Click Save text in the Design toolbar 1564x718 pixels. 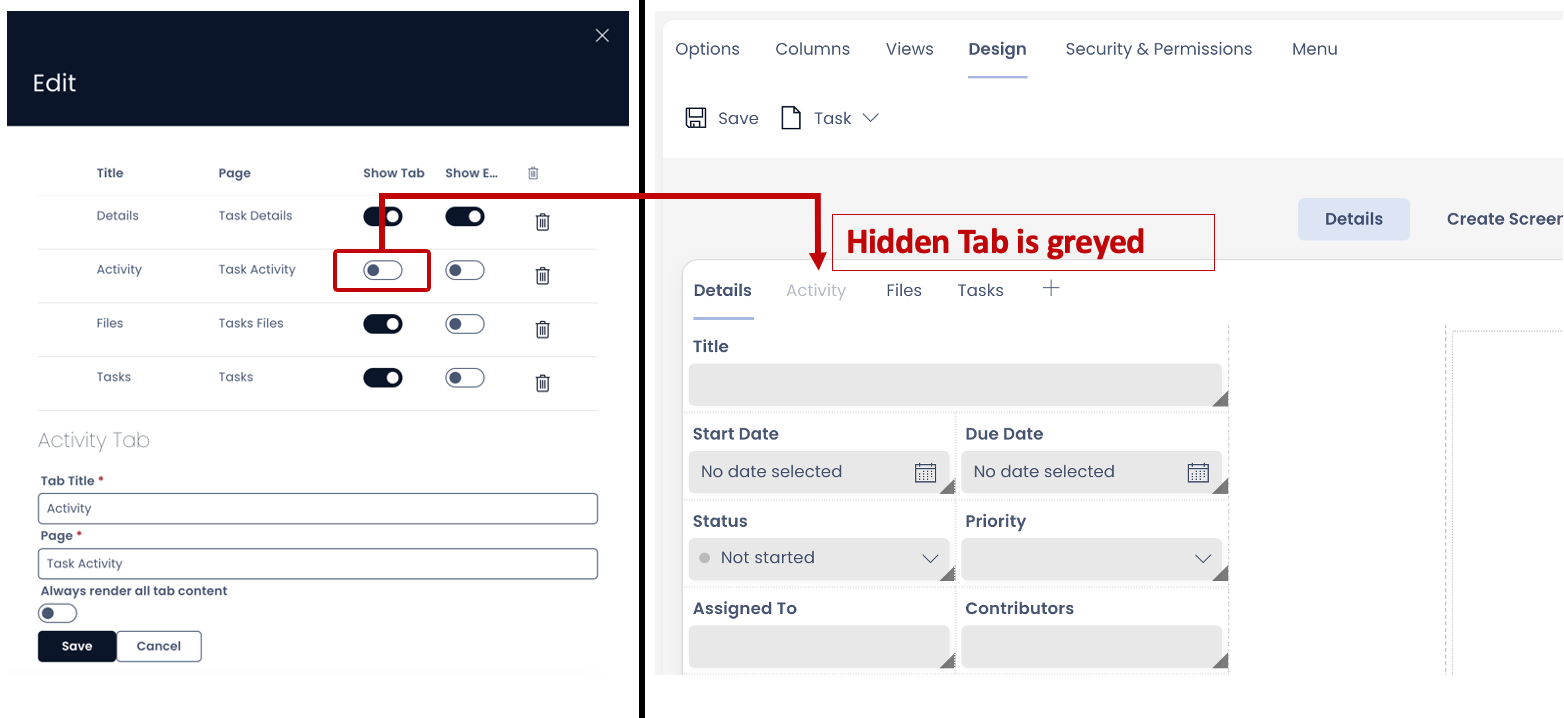point(738,118)
